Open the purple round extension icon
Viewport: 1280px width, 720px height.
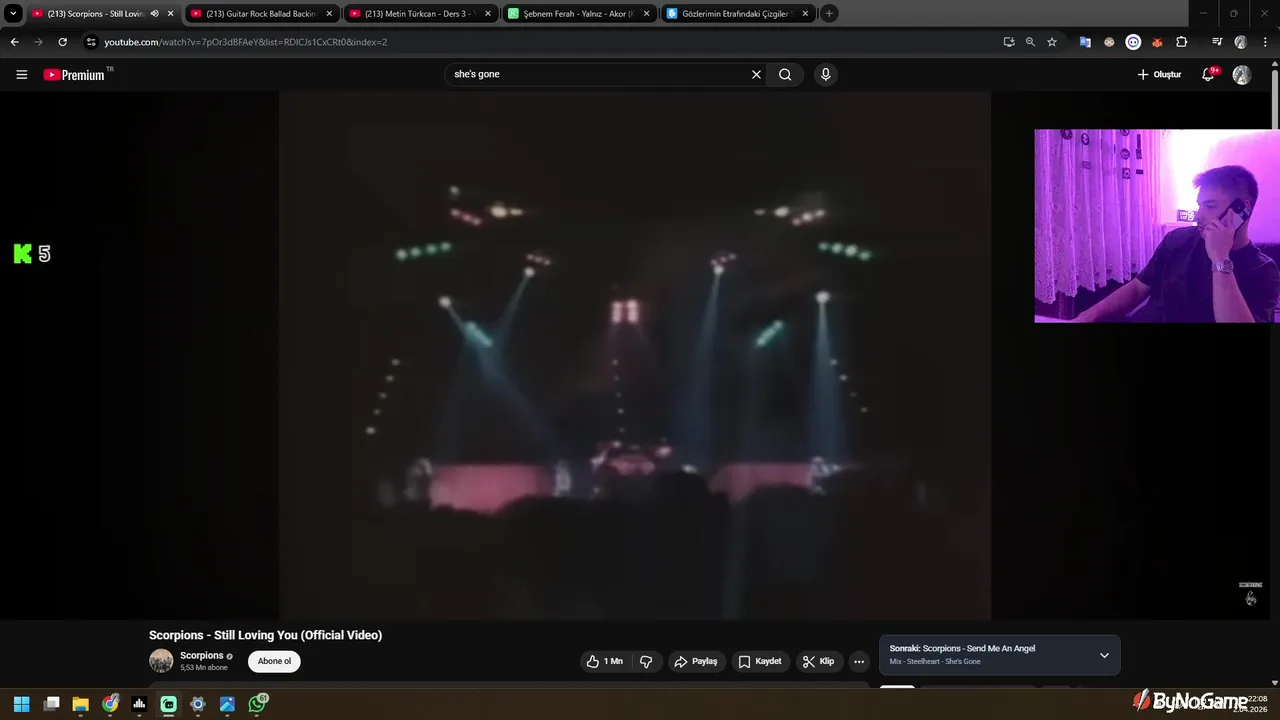1133,42
